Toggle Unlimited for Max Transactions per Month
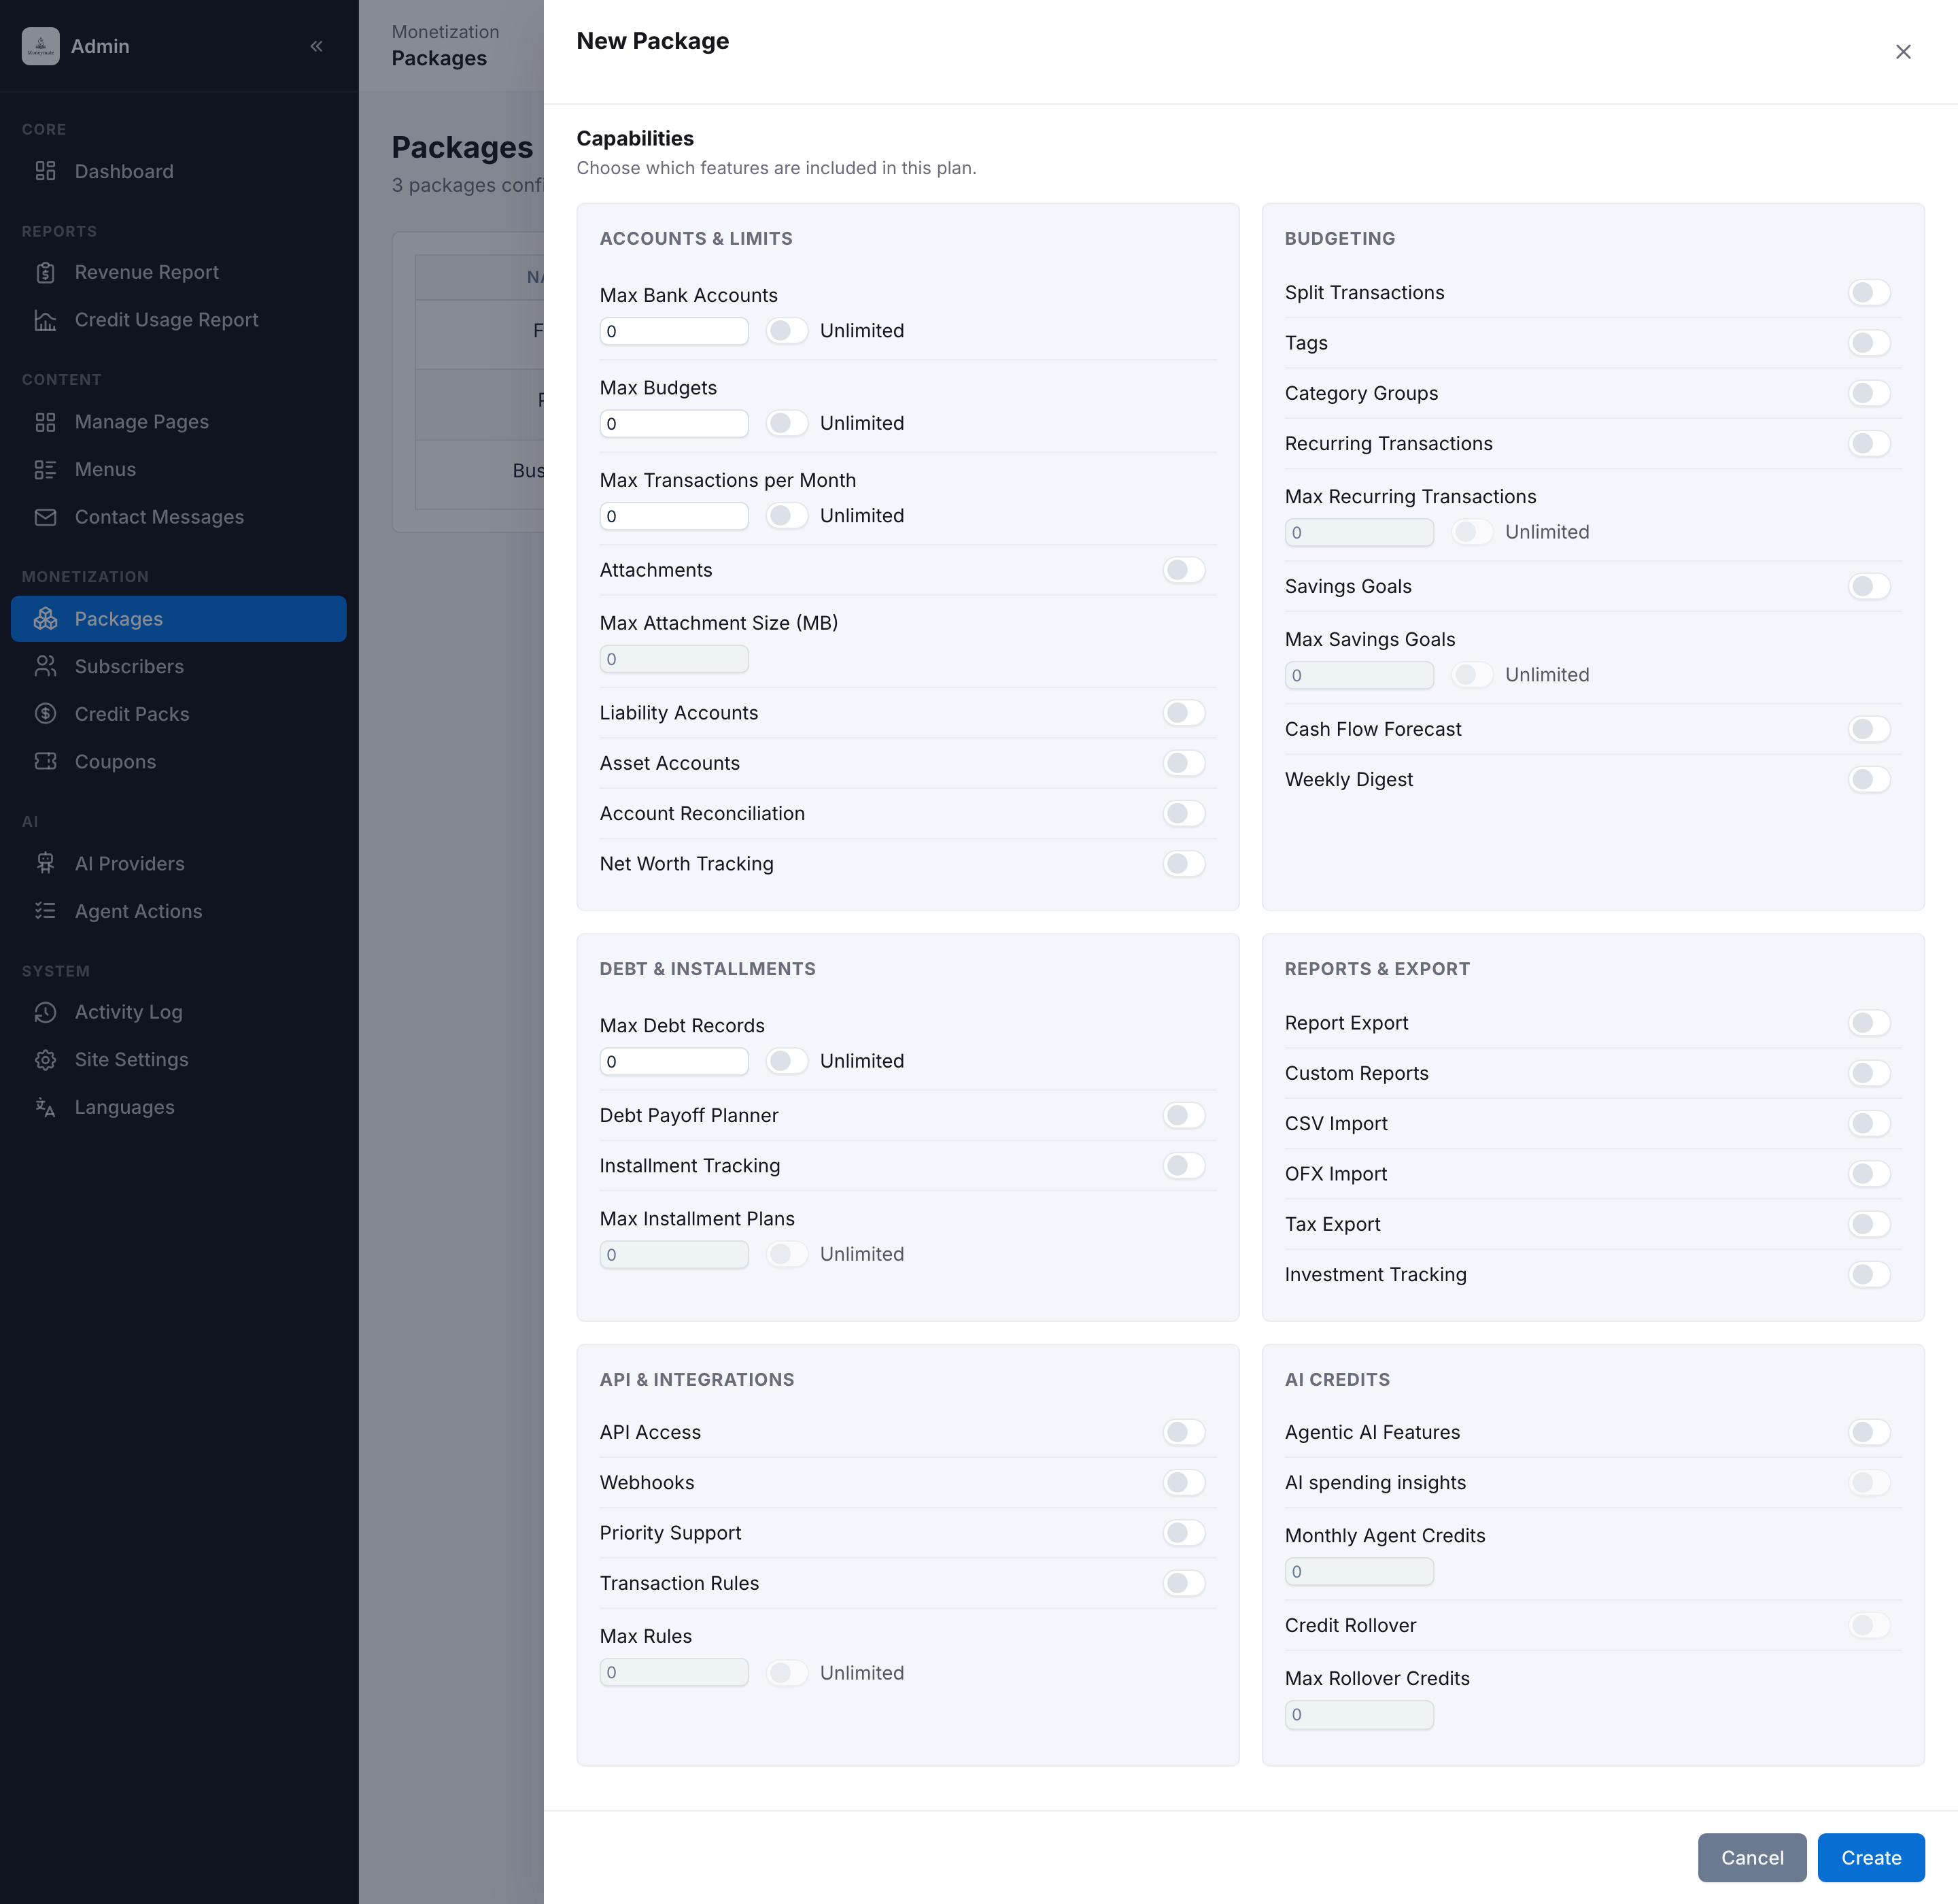1958x1904 pixels. (x=787, y=516)
